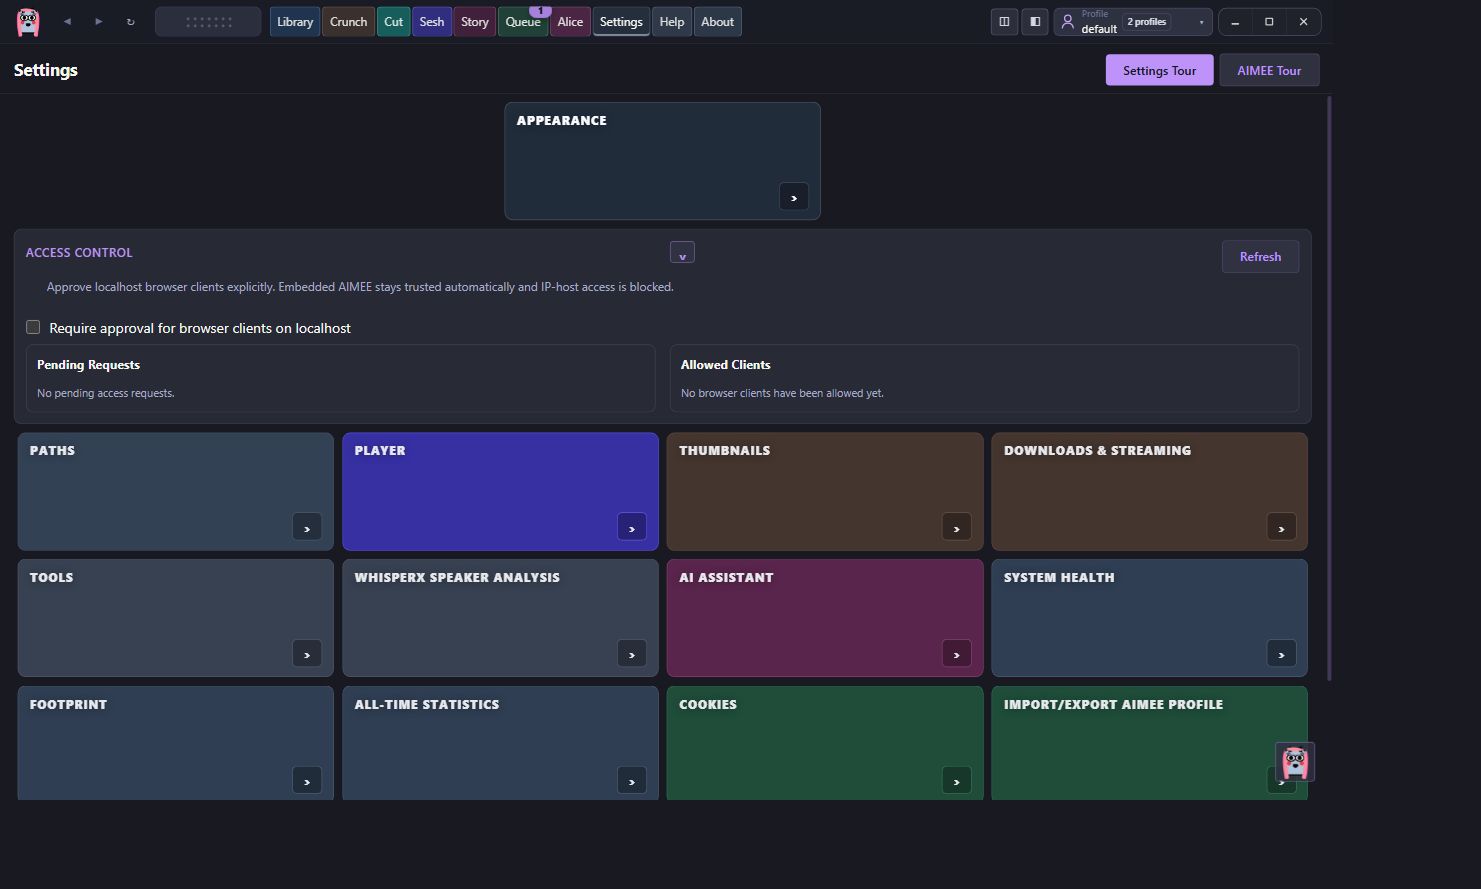1481x889 pixels.
Task: Expand the Footprint card arrow
Action: tap(307, 781)
